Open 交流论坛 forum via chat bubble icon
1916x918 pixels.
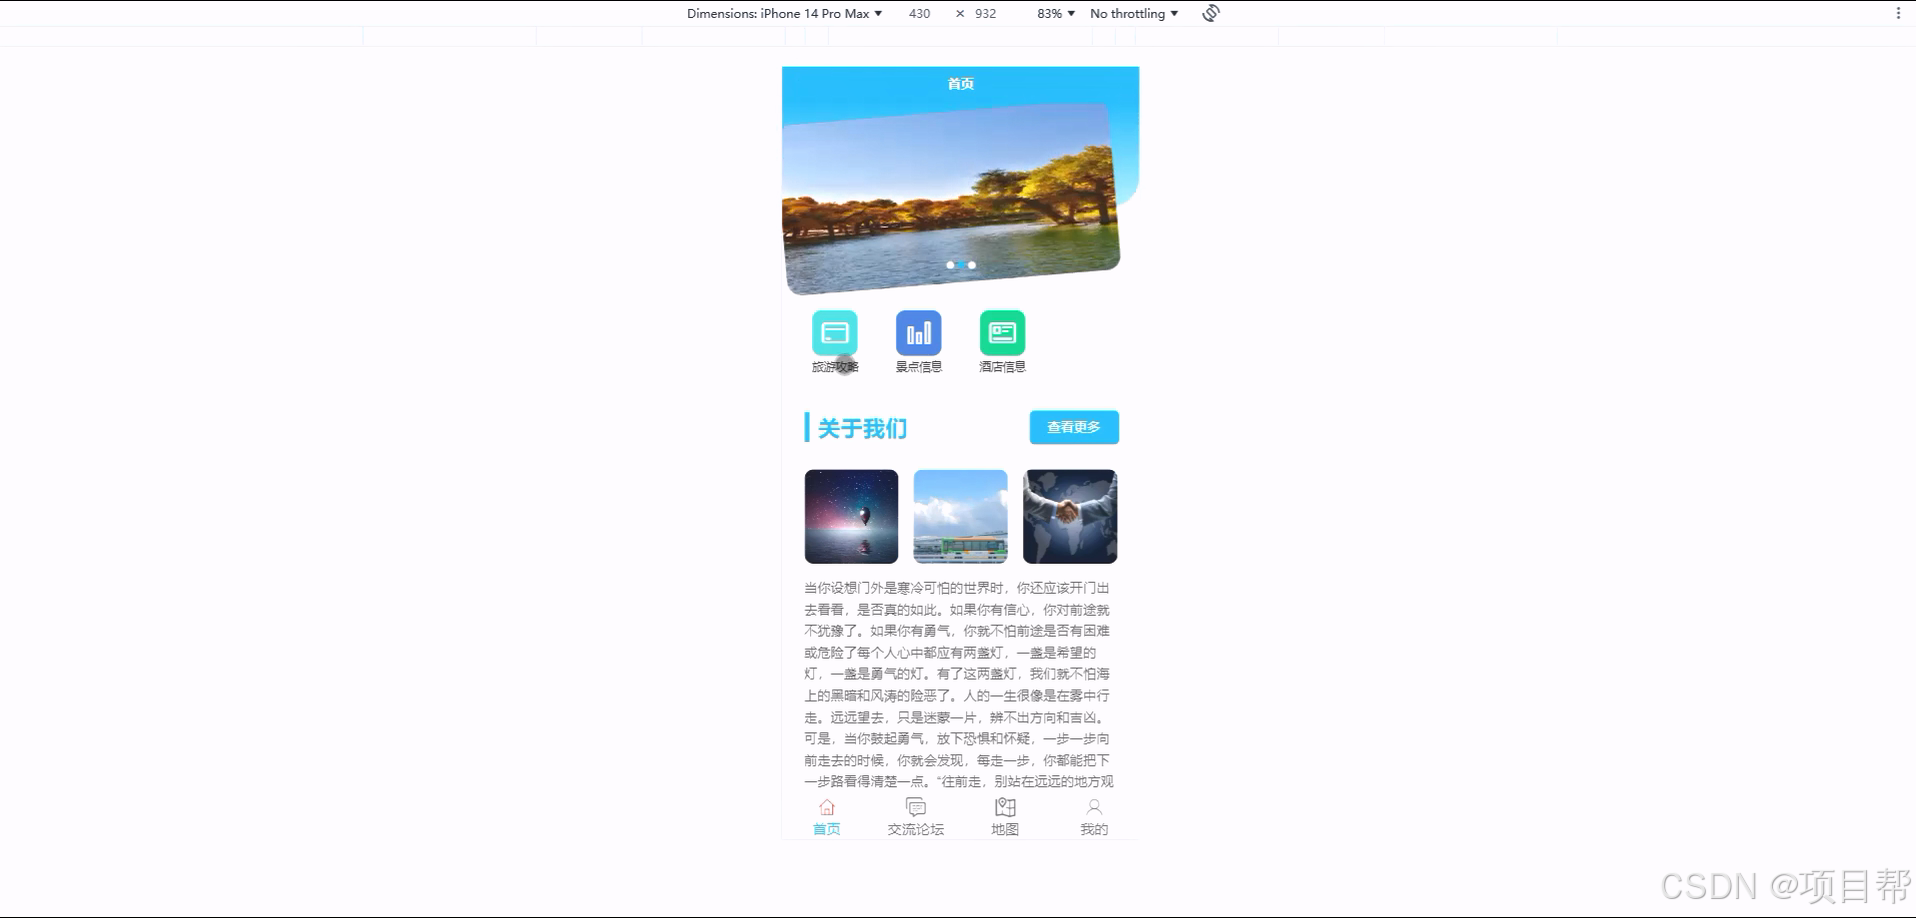[x=915, y=807]
